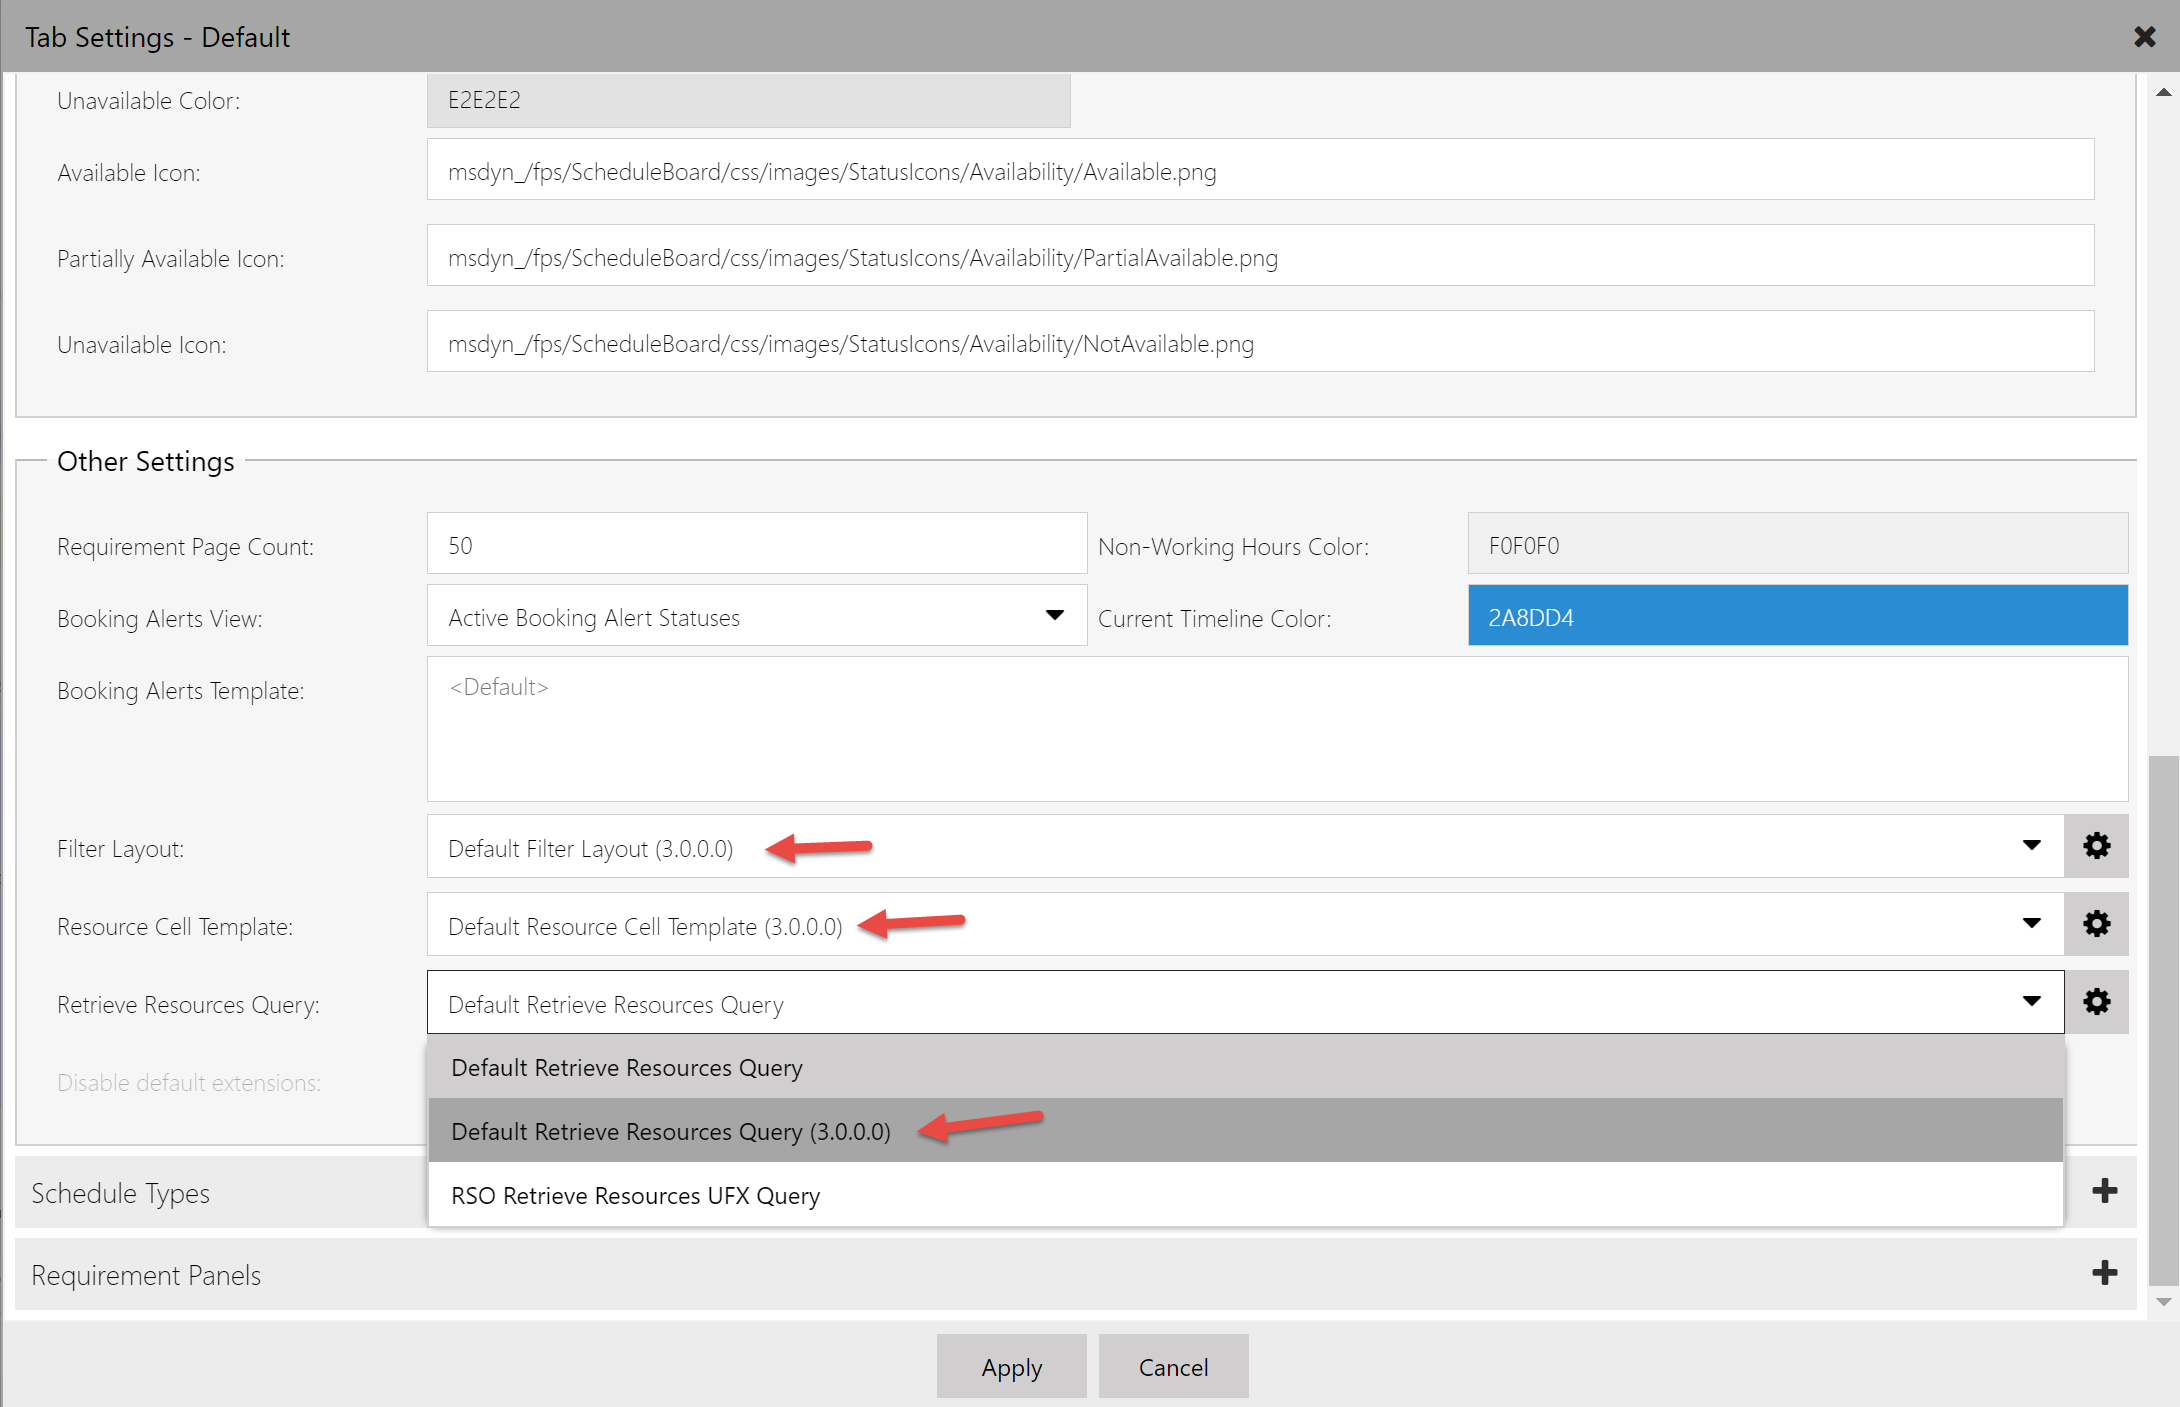
Task: Expand the Filter Layout dropdown
Action: pos(2032,846)
